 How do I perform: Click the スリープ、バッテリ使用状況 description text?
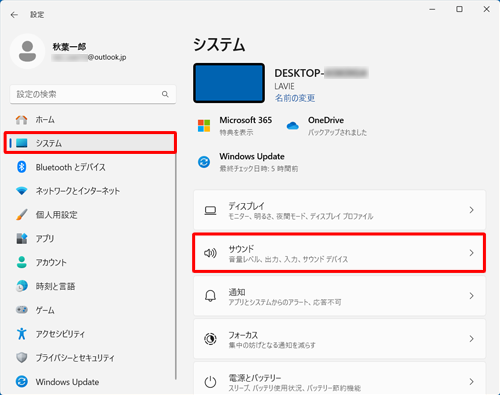(295, 388)
